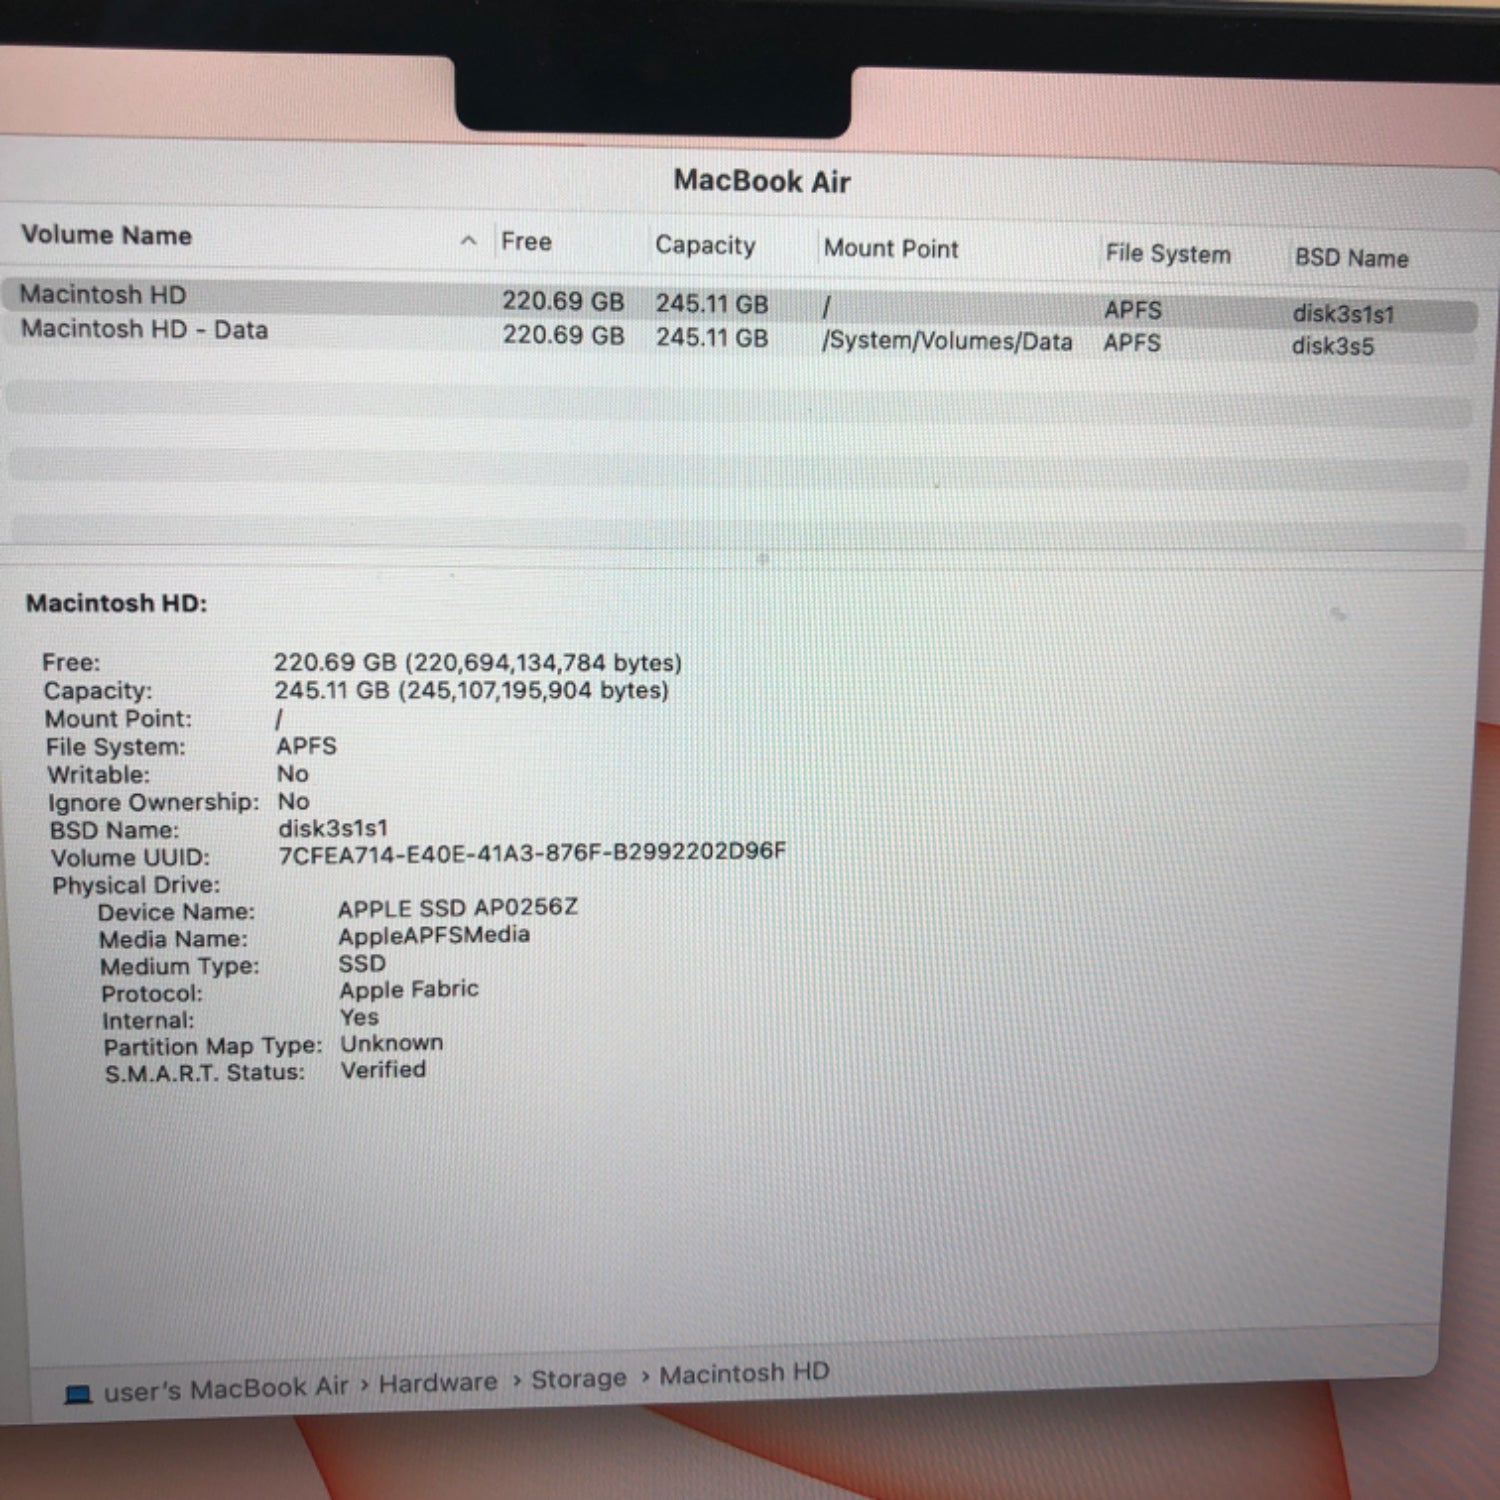Click the File System column header
1500x1500 pixels.
(x=1167, y=254)
